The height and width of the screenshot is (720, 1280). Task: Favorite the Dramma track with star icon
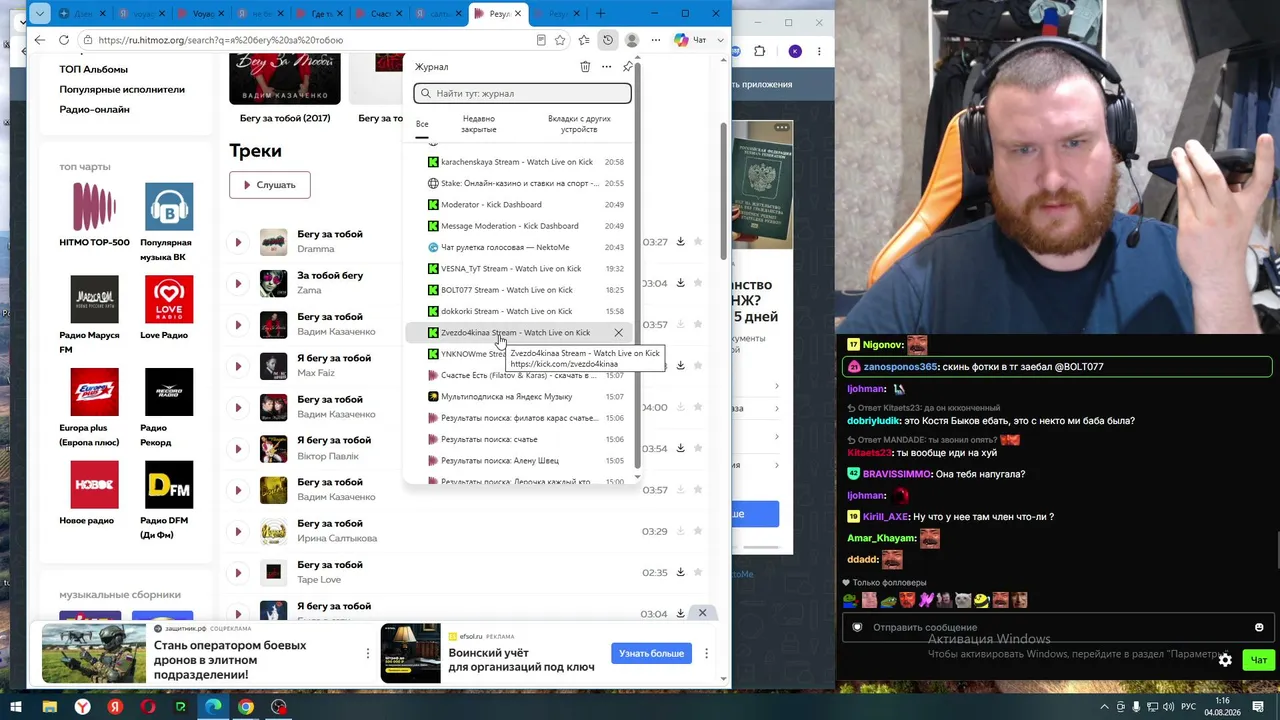[x=698, y=242]
